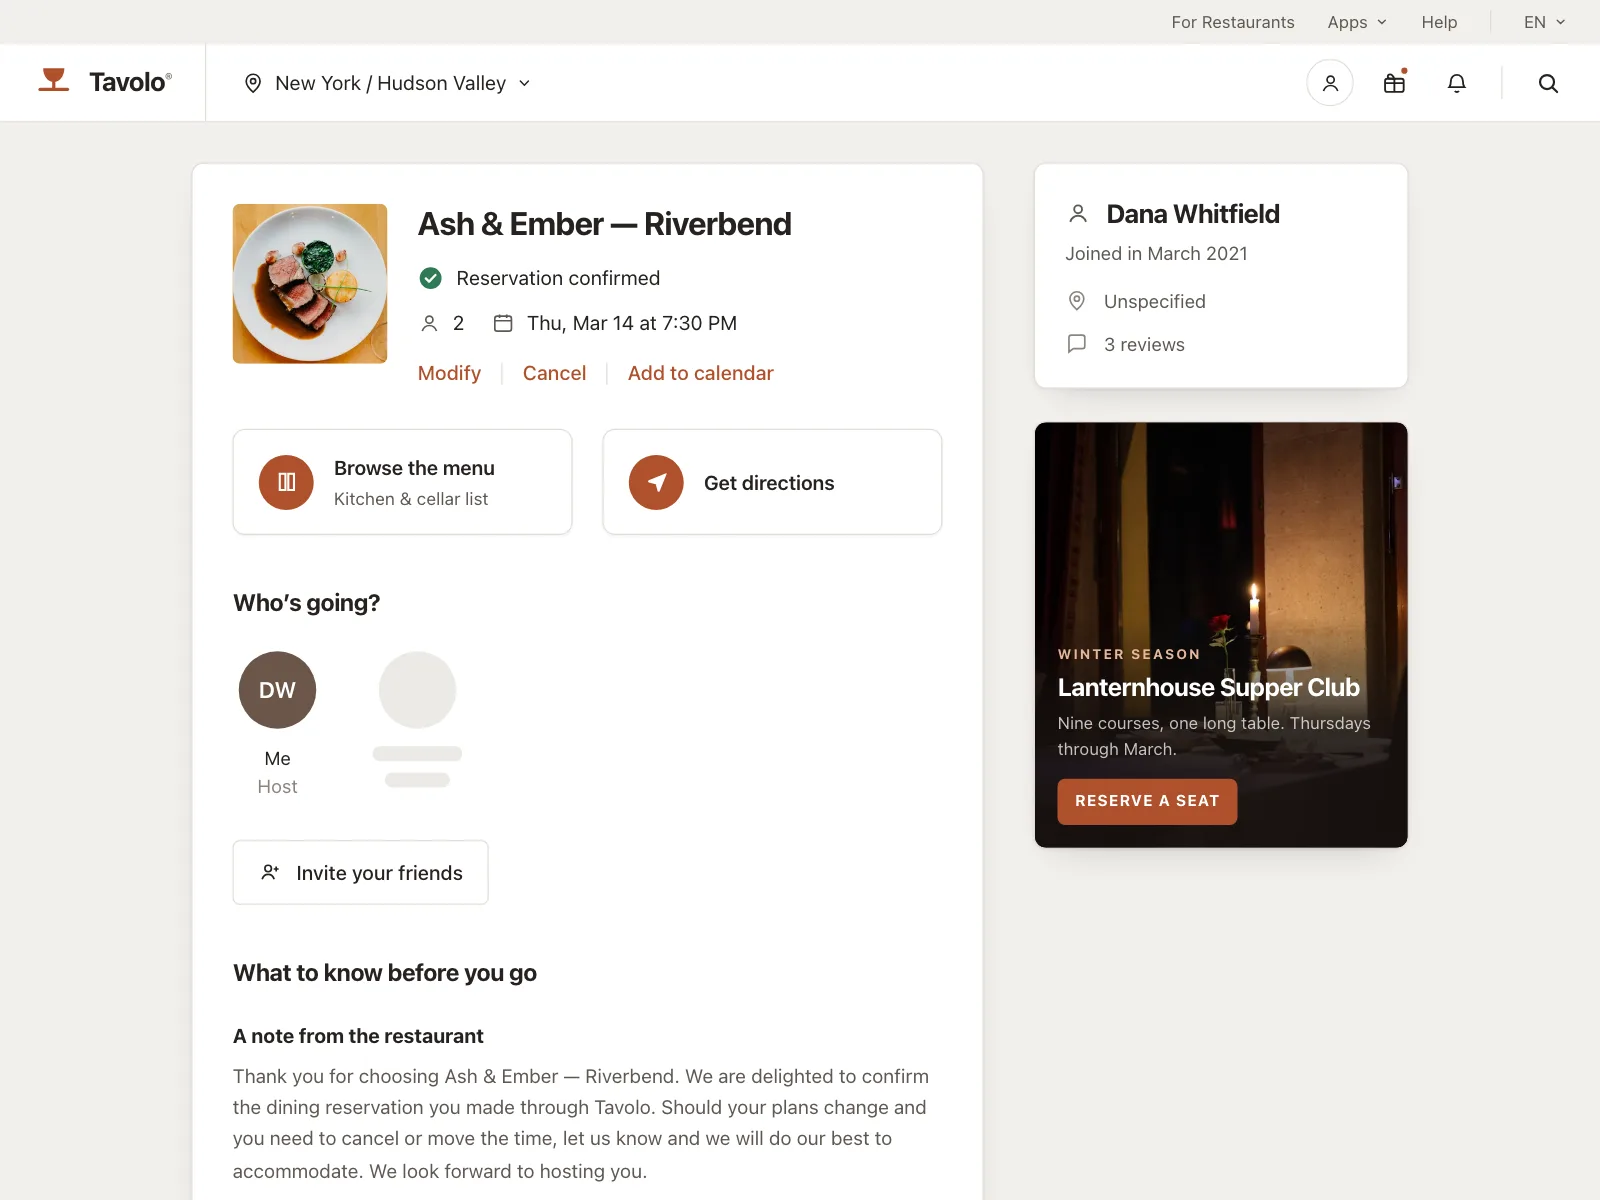Open the notifications bell
The width and height of the screenshot is (1600, 1200).
1457,83
